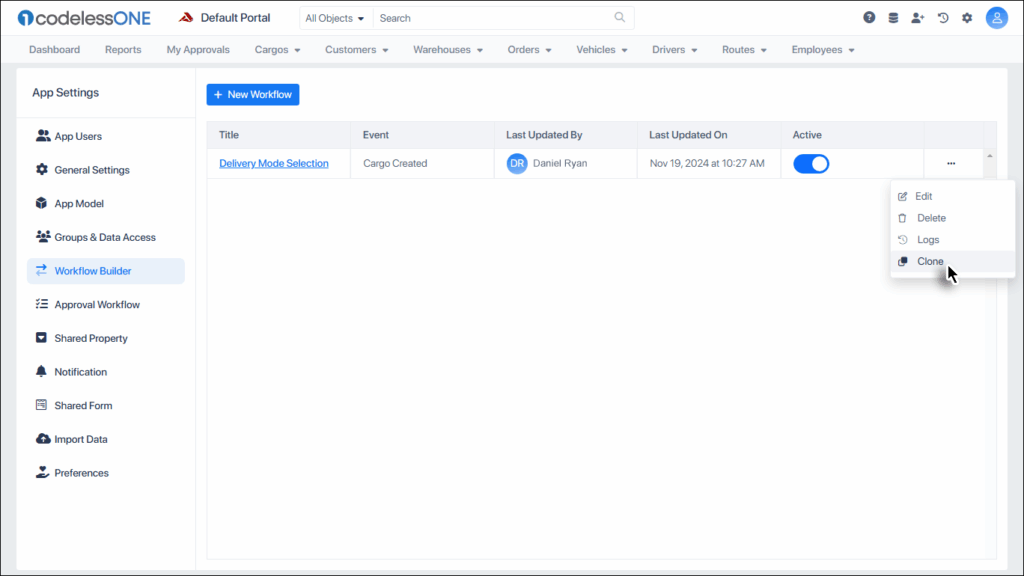The image size is (1024, 576).
Task: Open the All Objects dropdown
Action: coord(335,17)
